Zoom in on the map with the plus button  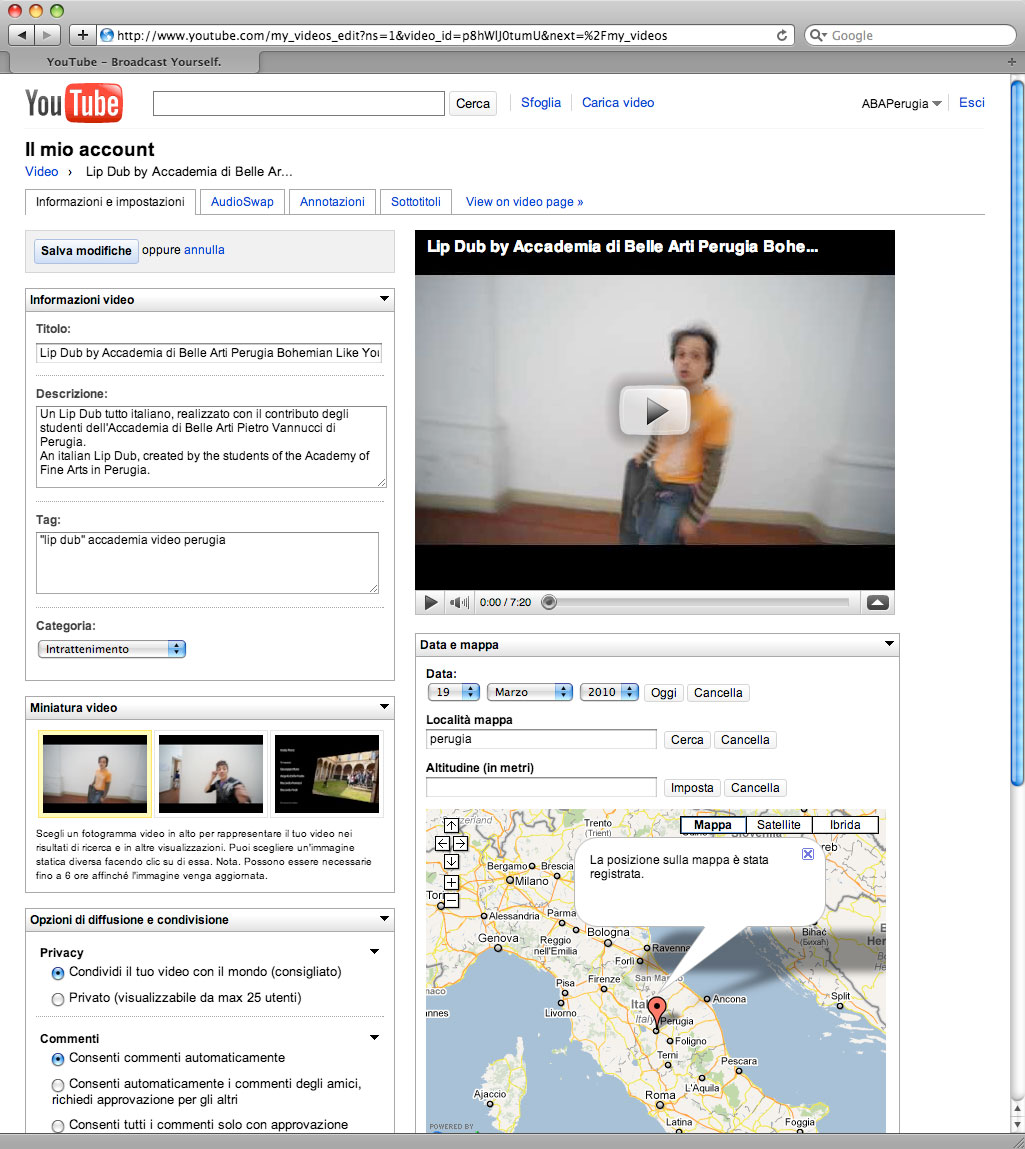coord(451,882)
